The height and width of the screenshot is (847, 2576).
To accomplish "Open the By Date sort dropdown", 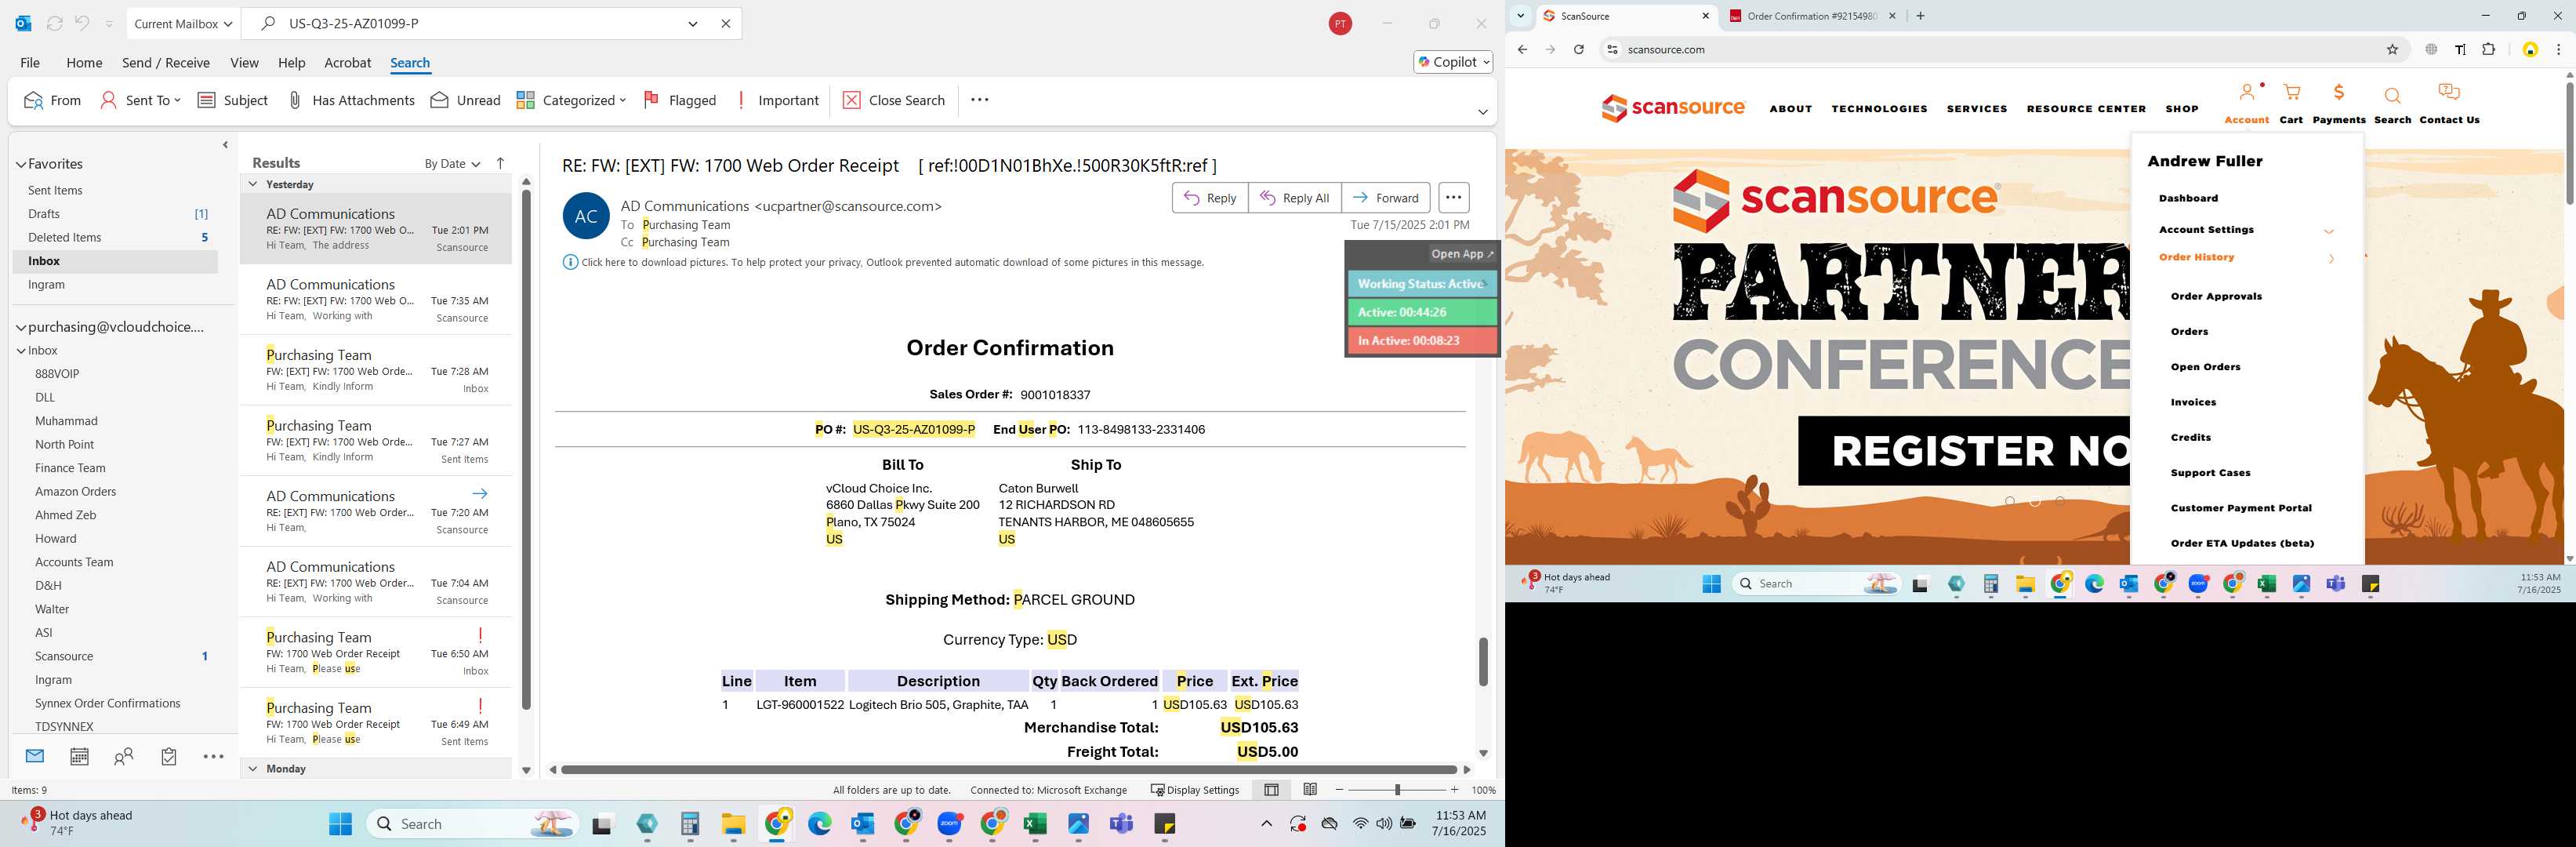I will (452, 164).
